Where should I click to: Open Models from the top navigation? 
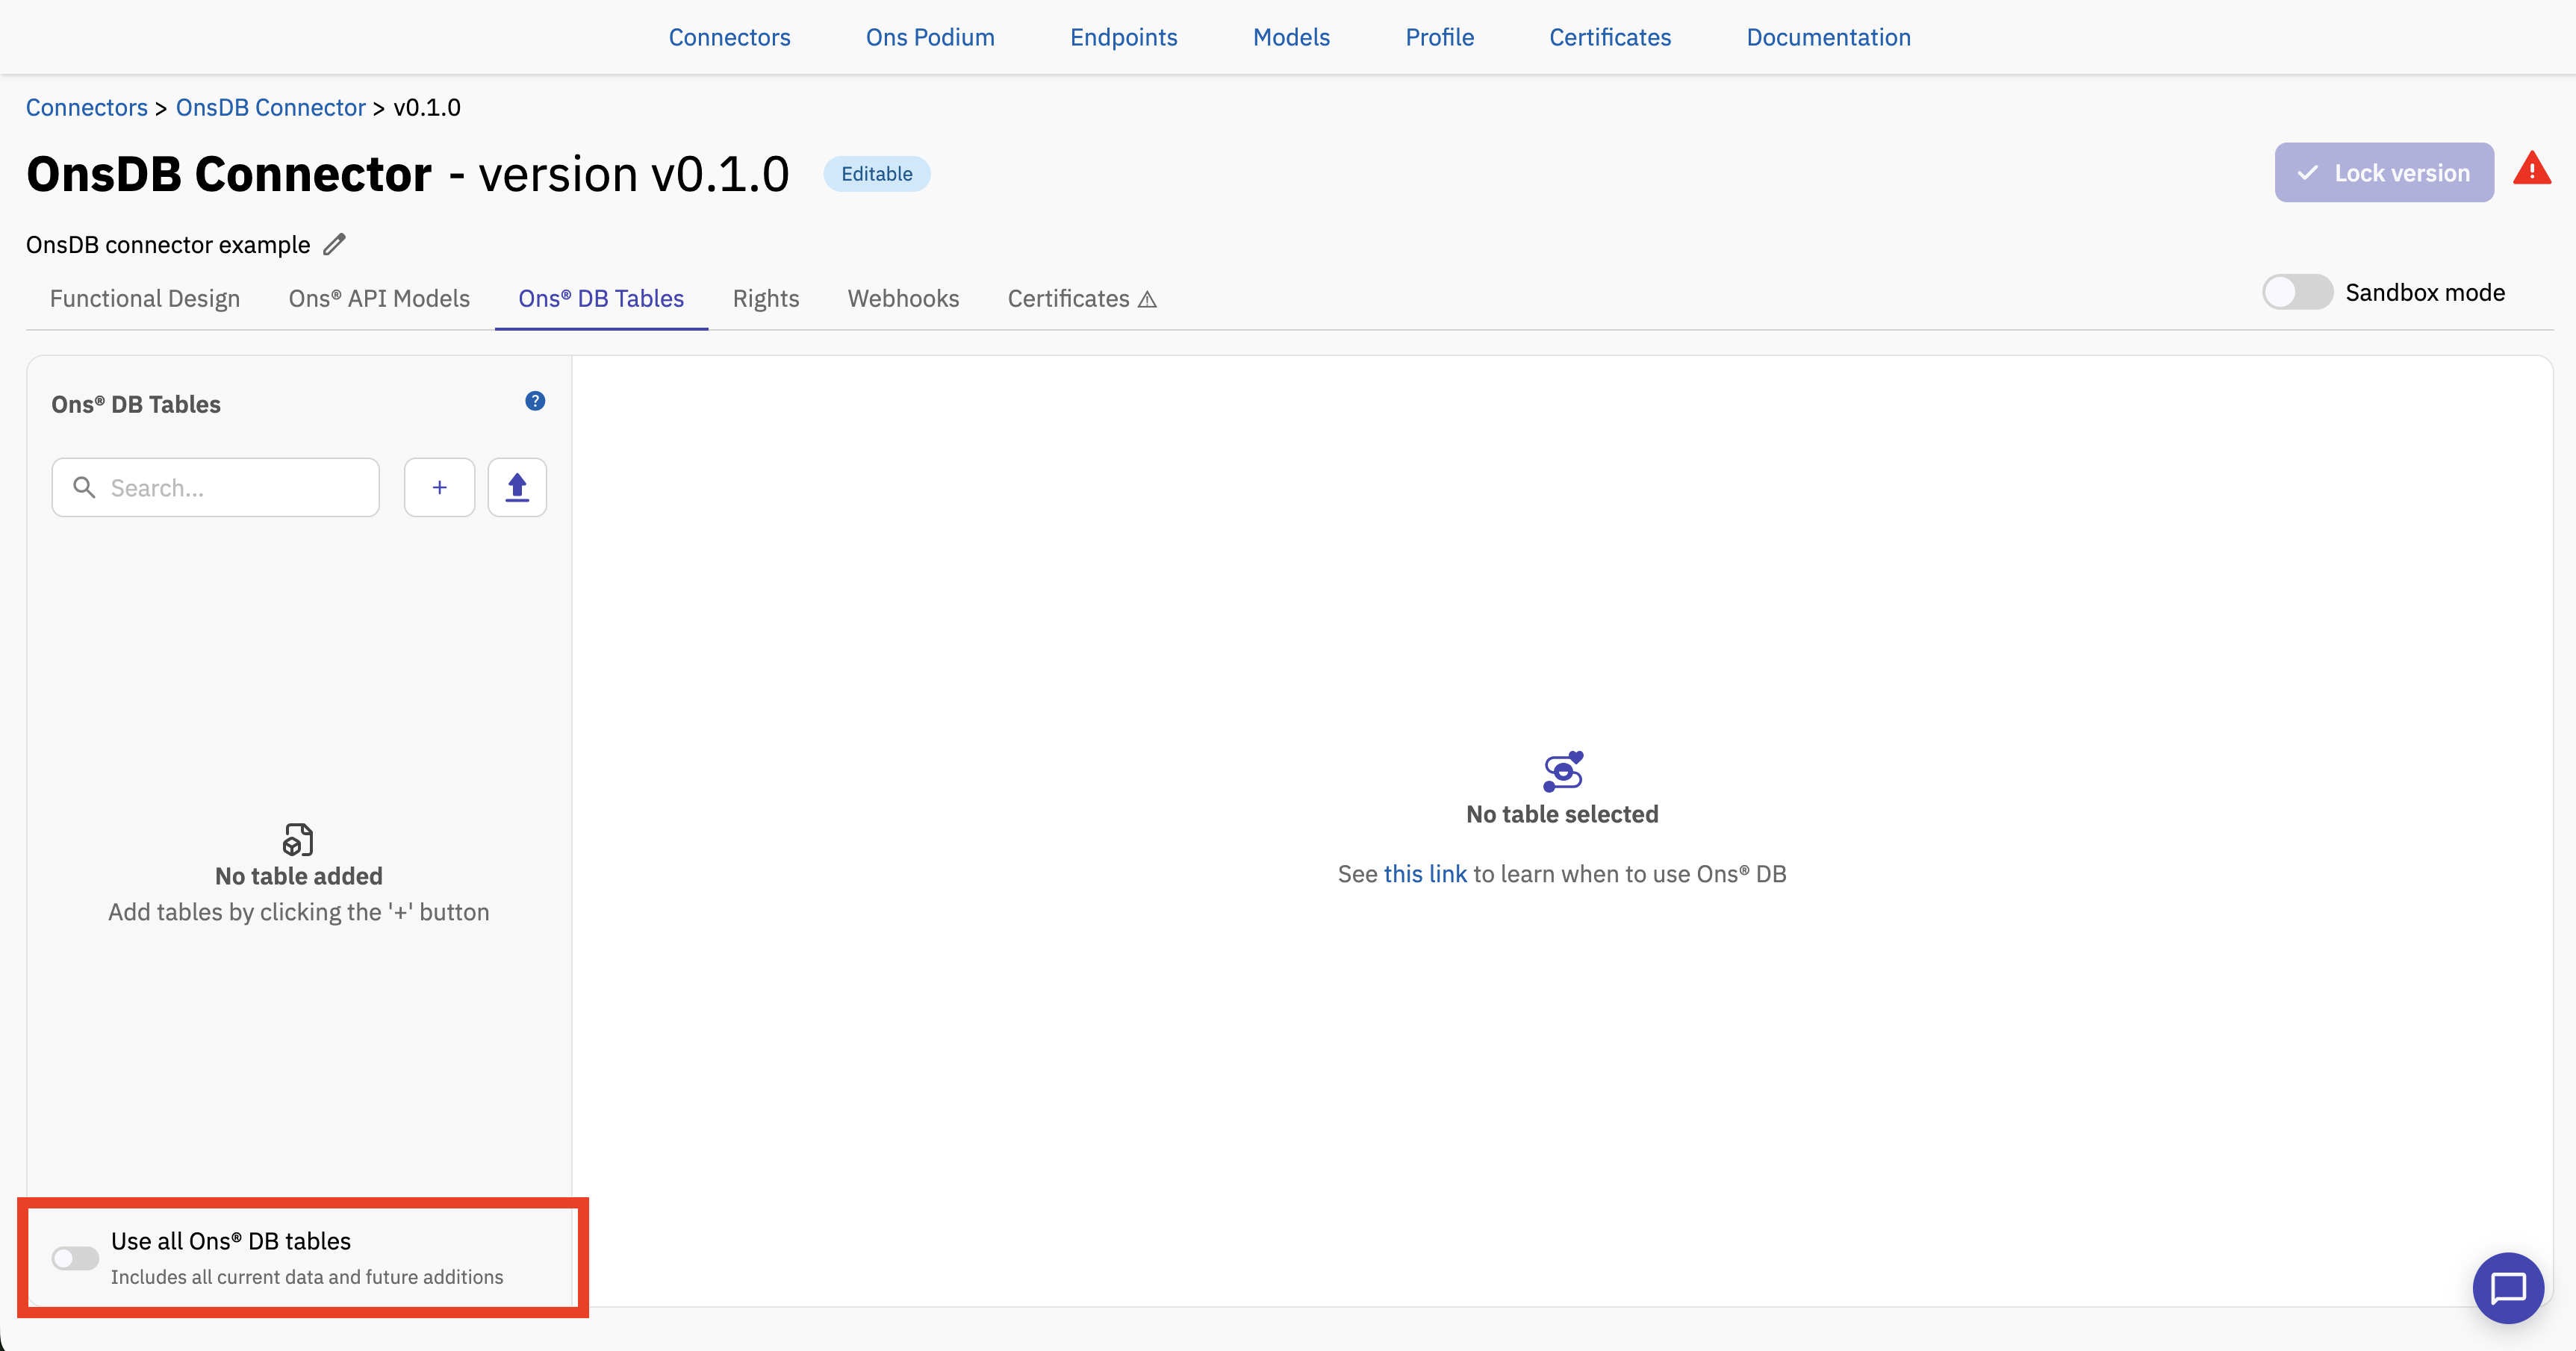click(1291, 37)
